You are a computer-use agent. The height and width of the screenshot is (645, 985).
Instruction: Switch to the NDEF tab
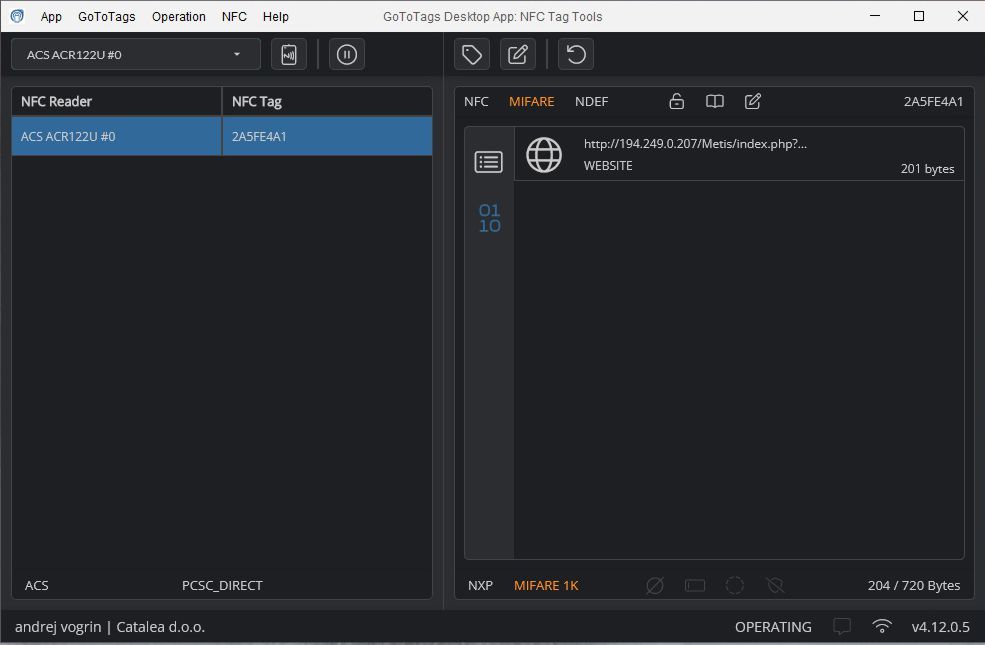tap(591, 101)
